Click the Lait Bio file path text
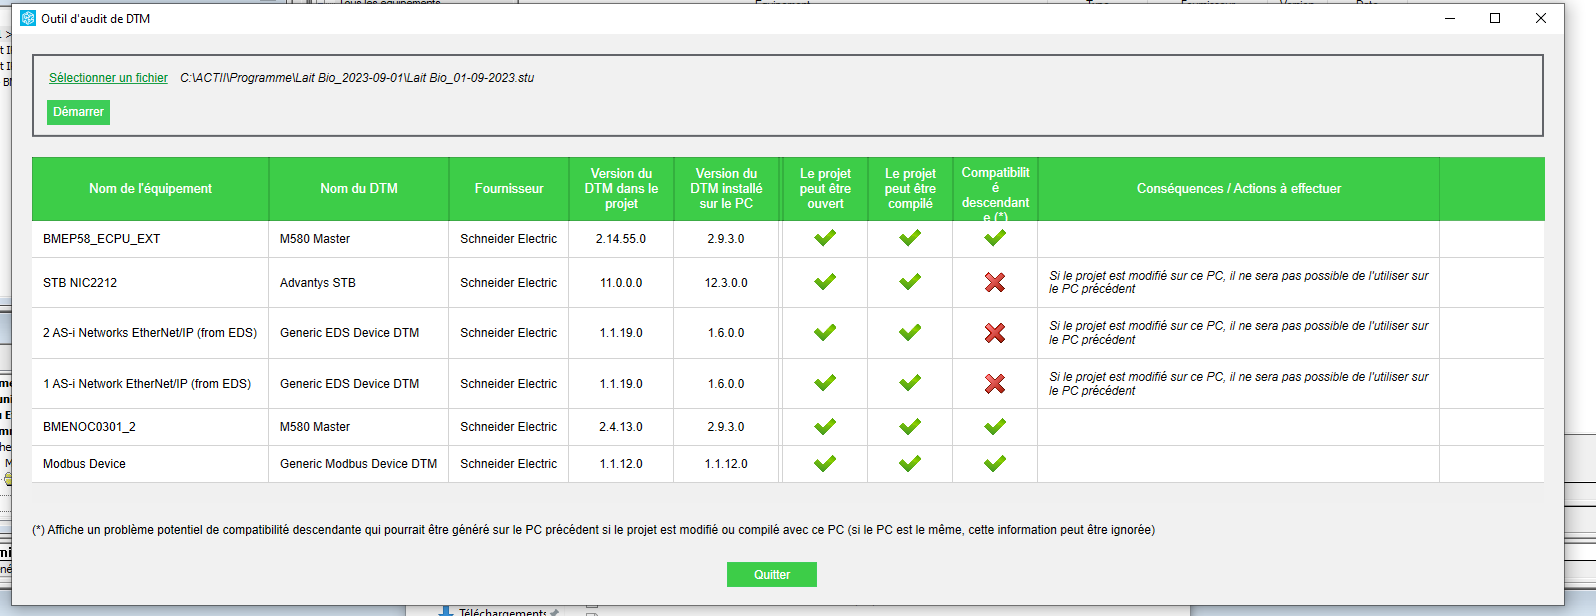Image resolution: width=1596 pixels, height=616 pixels. coord(357,78)
